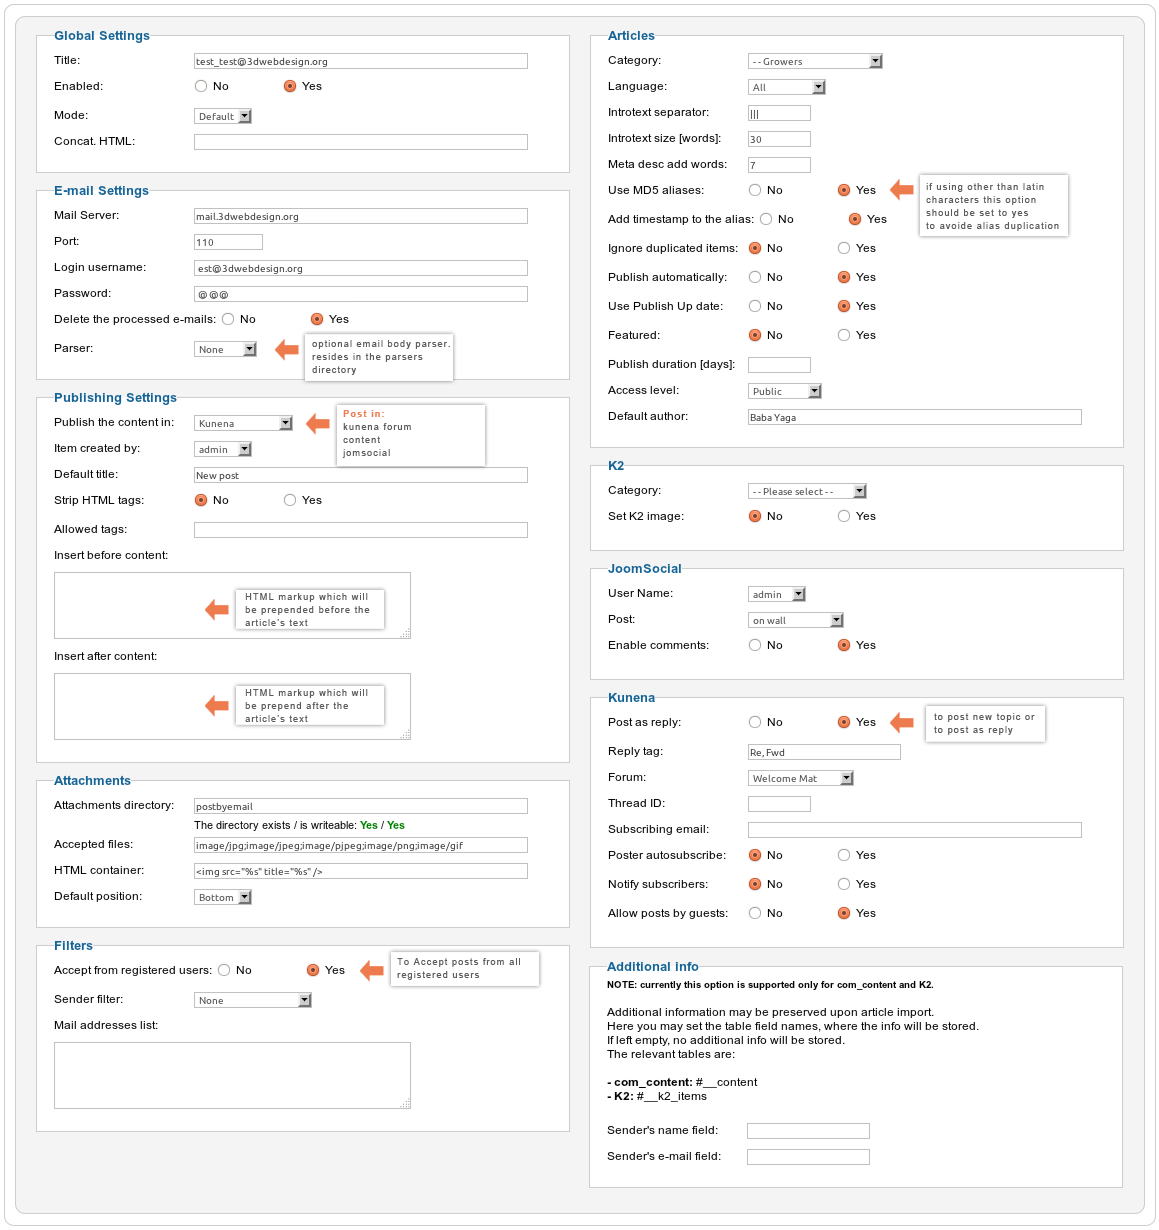
Task: Open the JoomSocial Post dropdown
Action: pos(796,620)
